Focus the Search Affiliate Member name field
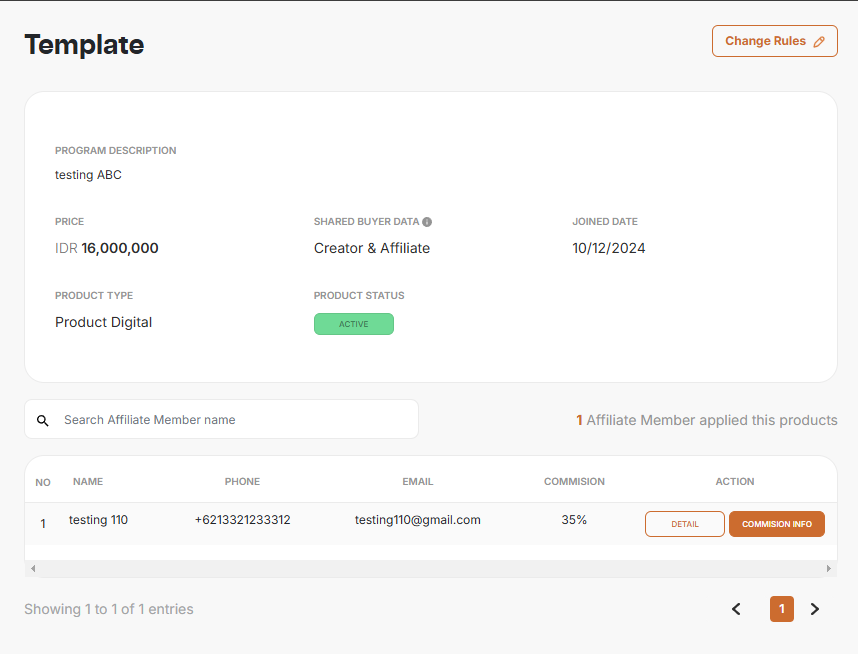 point(235,420)
